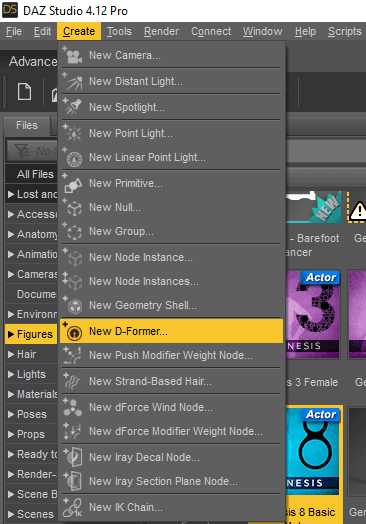The height and width of the screenshot is (524, 366).
Task: Click the dForce Wind Node icon
Action: (x=74, y=408)
